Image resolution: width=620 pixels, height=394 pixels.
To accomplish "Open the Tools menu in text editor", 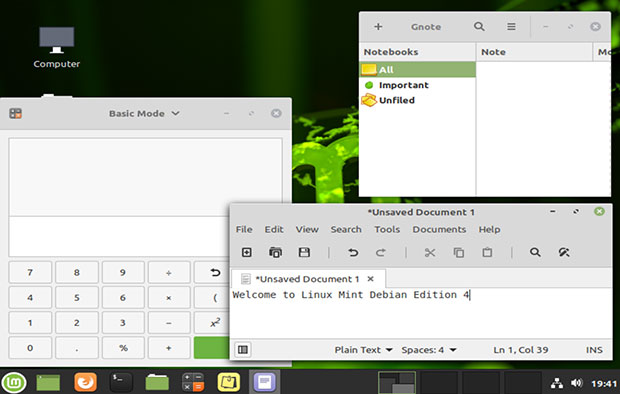I will click(387, 229).
